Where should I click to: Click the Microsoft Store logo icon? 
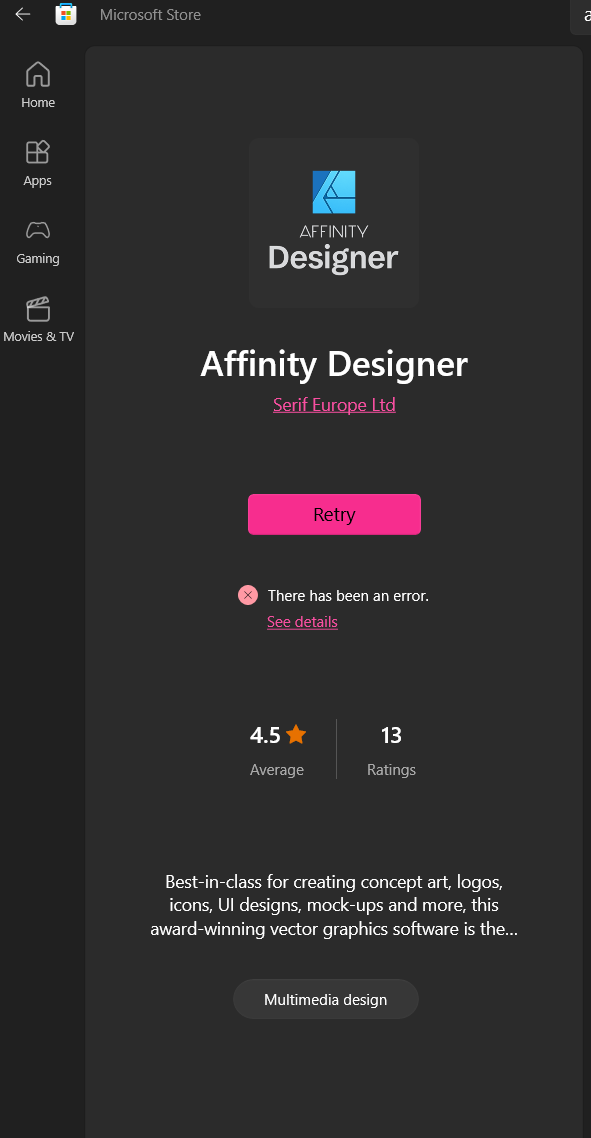[x=66, y=14]
